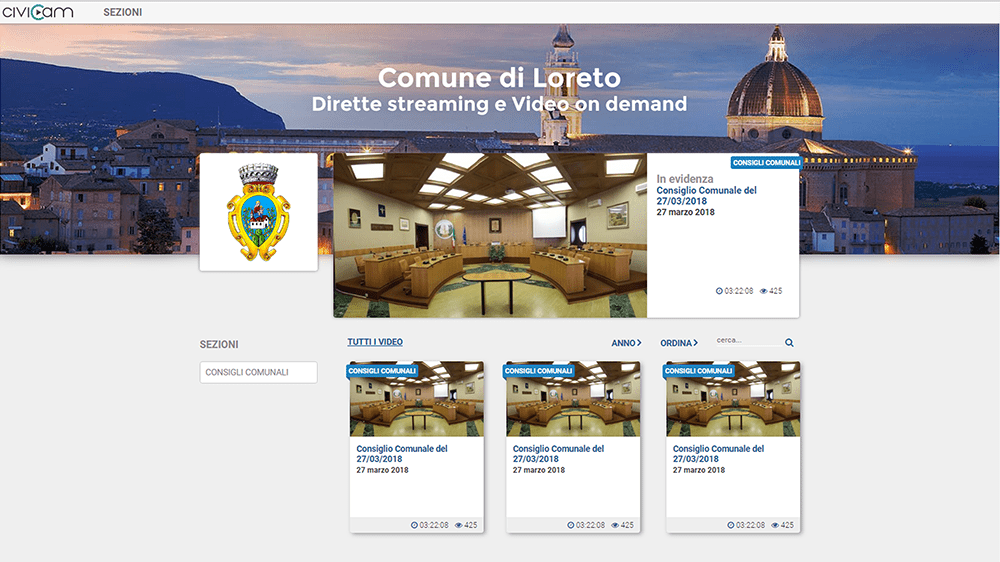Open the second video card thumbnail
1000x562 pixels.
[x=573, y=399]
